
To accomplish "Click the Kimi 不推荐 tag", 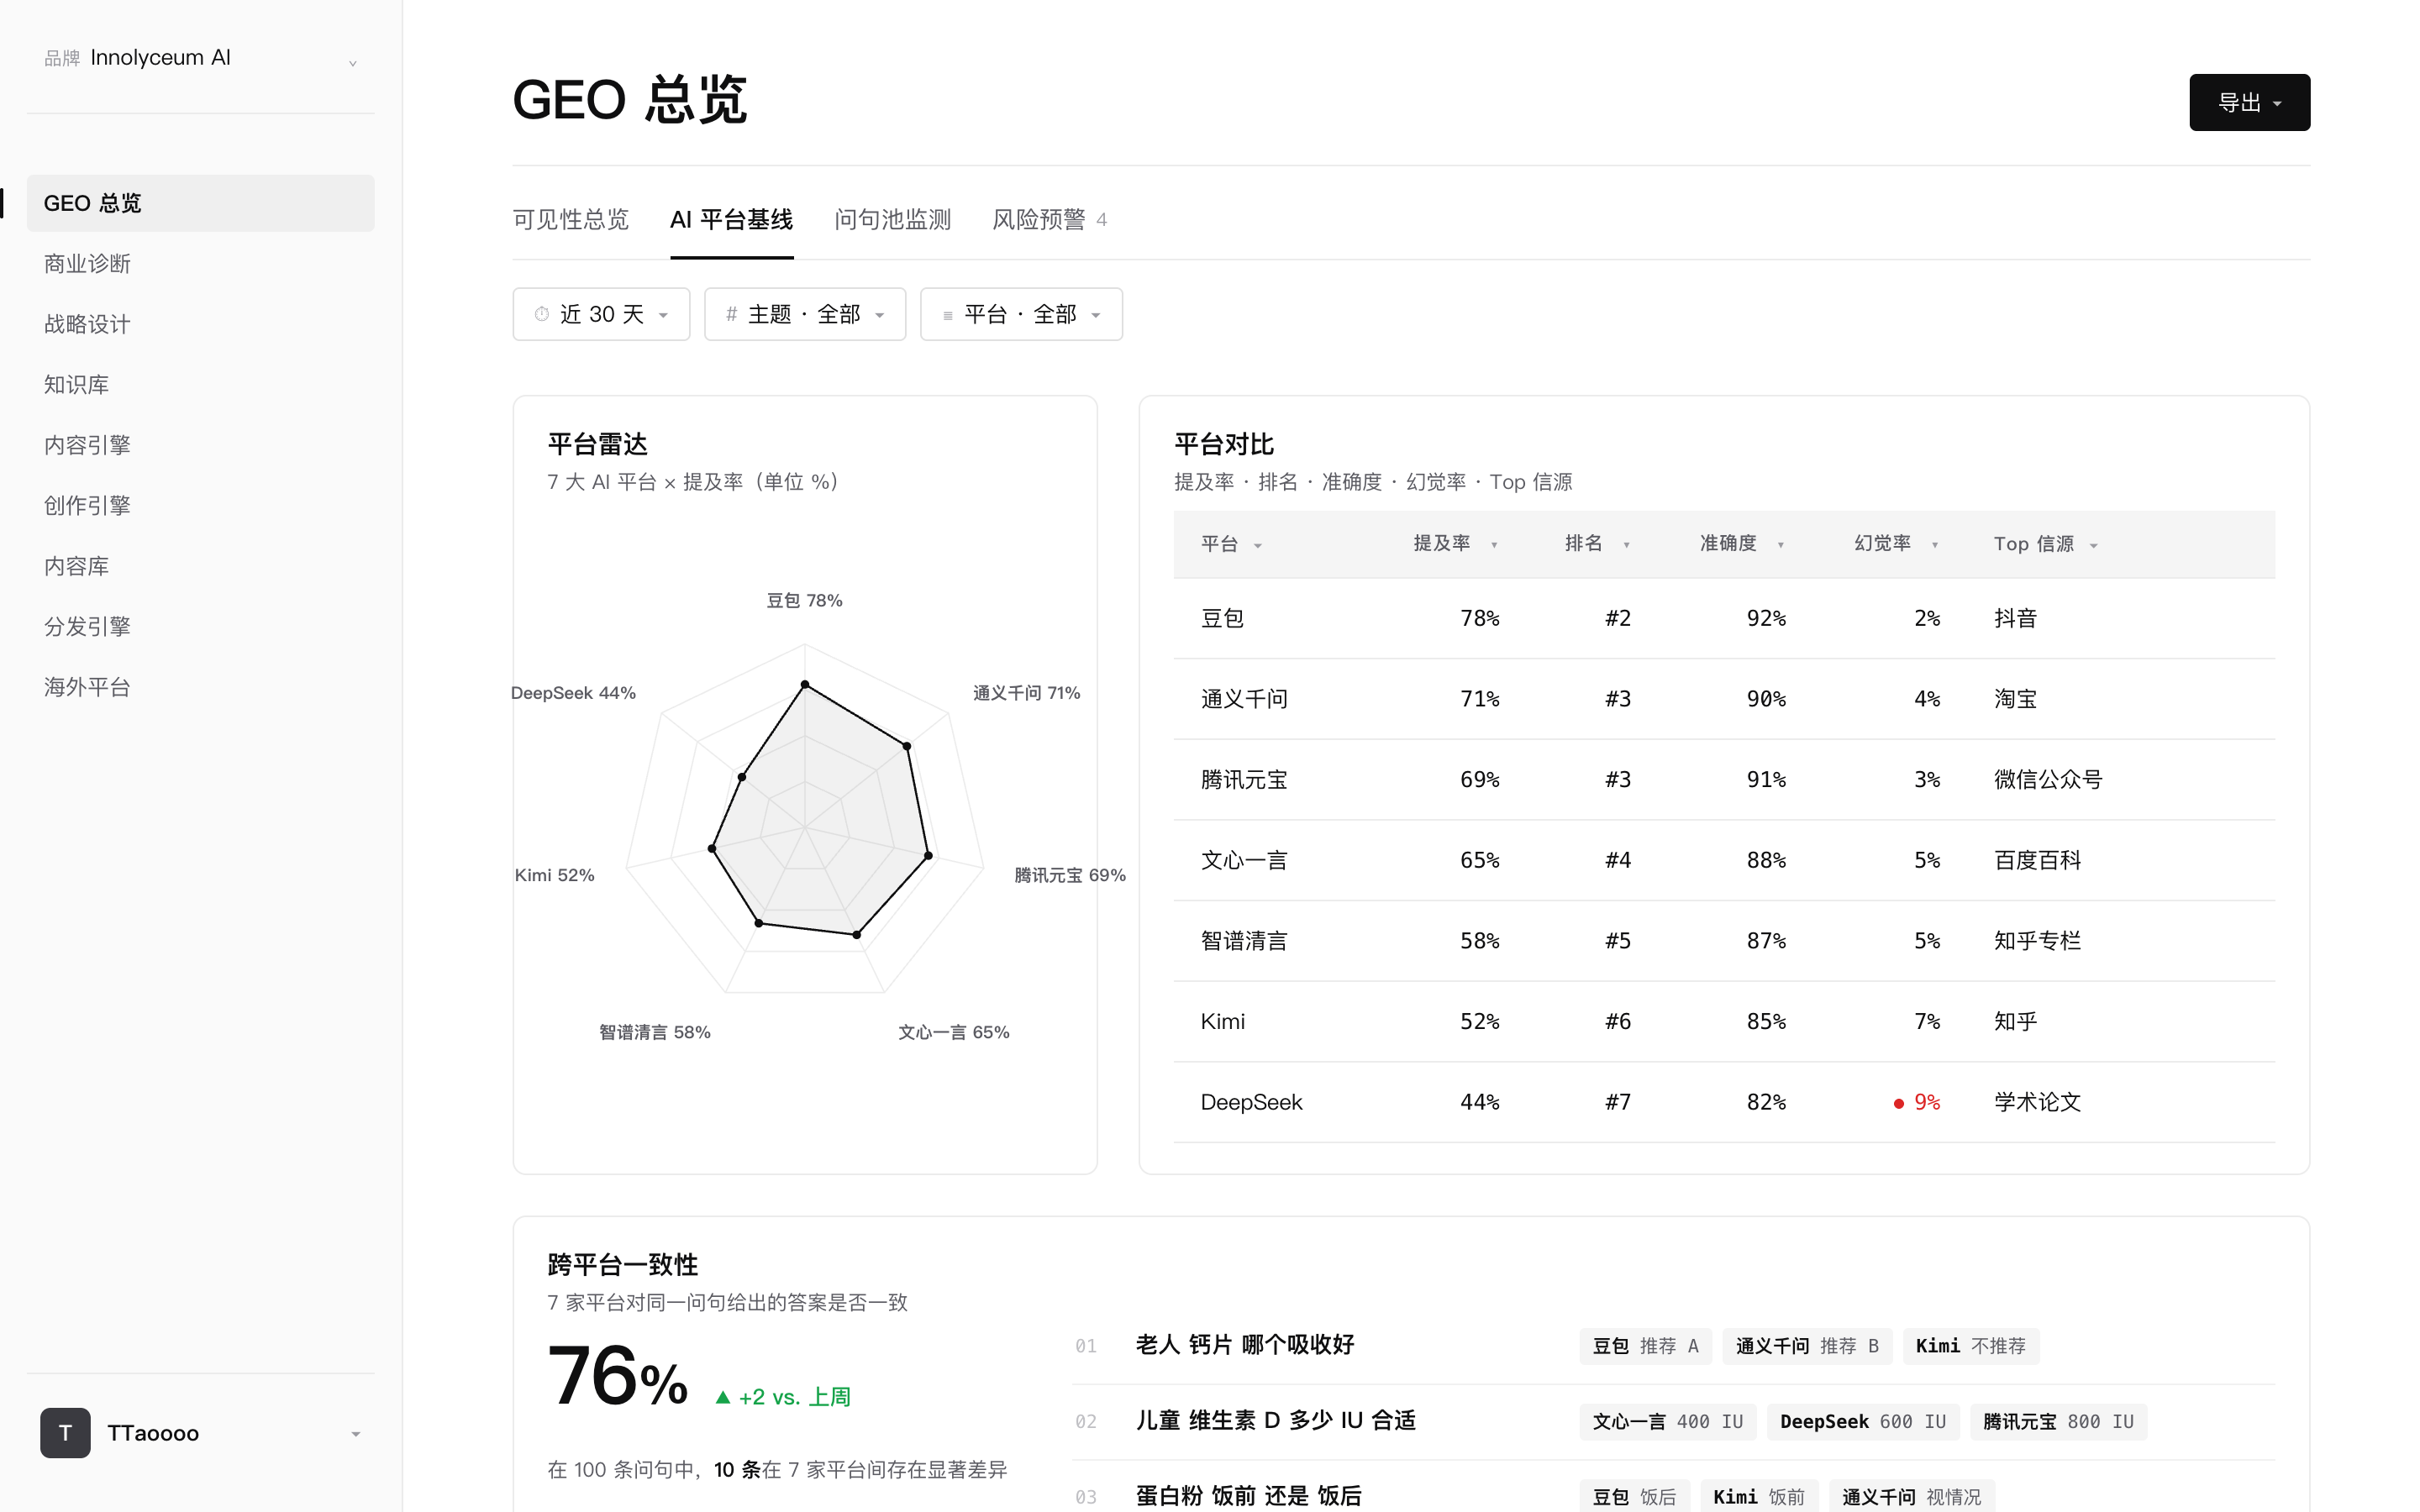I will [1970, 1346].
